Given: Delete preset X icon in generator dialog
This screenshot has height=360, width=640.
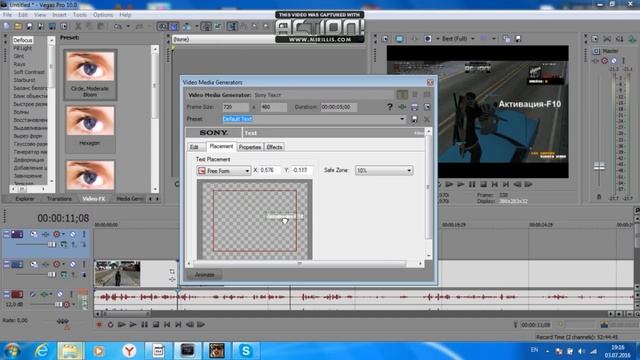Looking at the screenshot, I should [x=427, y=119].
